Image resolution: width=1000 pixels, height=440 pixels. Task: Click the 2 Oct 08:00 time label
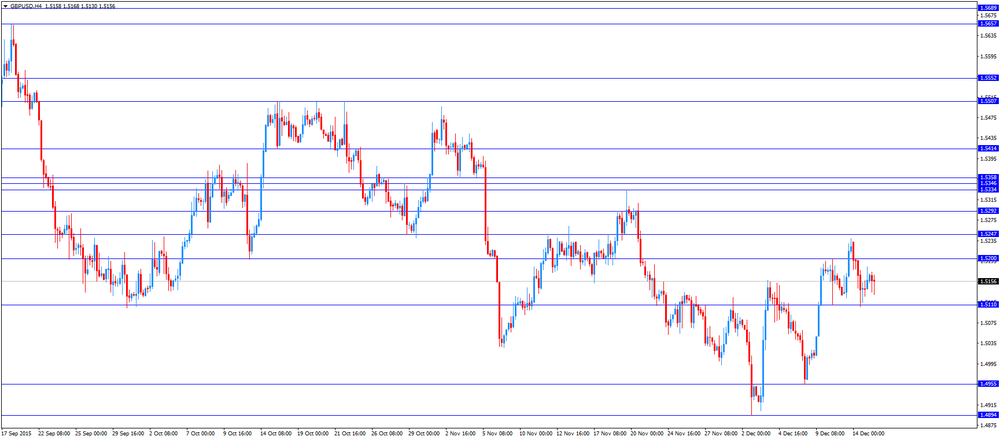pos(163,433)
